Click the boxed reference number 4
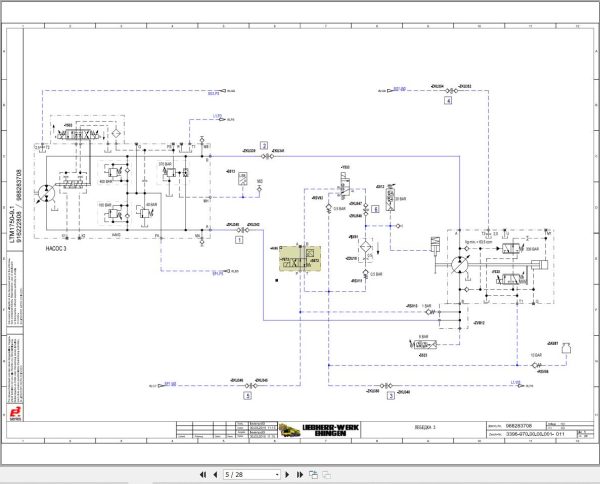The image size is (600, 484). (x=448, y=101)
